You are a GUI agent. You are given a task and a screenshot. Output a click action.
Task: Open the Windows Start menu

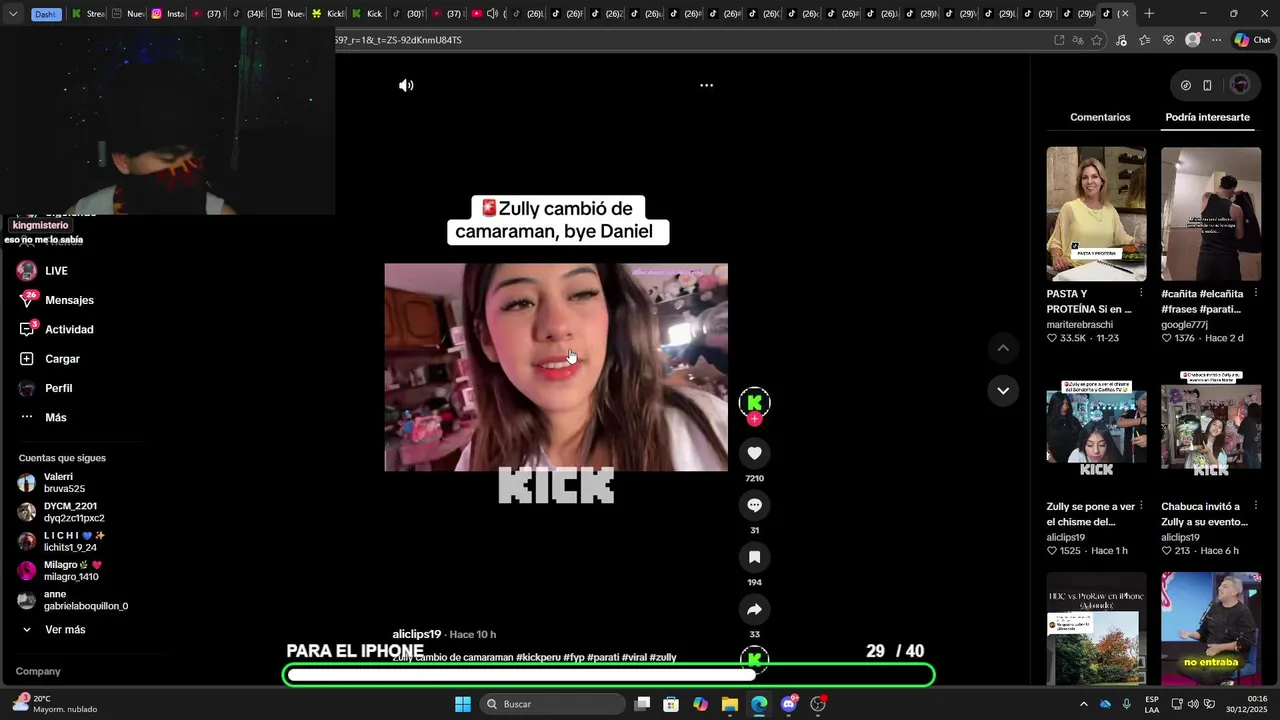pos(463,704)
